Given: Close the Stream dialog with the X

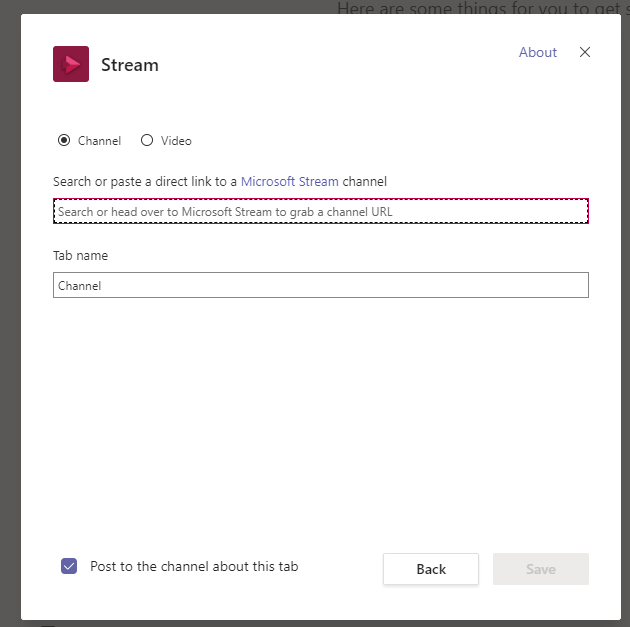Looking at the screenshot, I should (x=585, y=52).
